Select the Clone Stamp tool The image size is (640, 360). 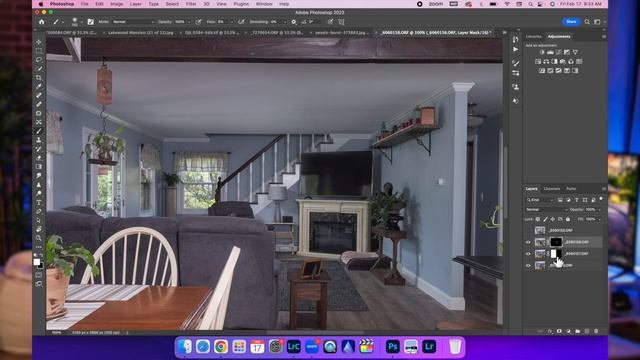point(39,140)
